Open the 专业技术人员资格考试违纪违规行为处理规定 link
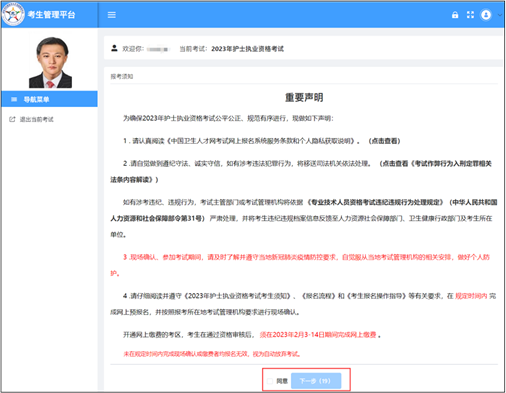 click(x=375, y=202)
